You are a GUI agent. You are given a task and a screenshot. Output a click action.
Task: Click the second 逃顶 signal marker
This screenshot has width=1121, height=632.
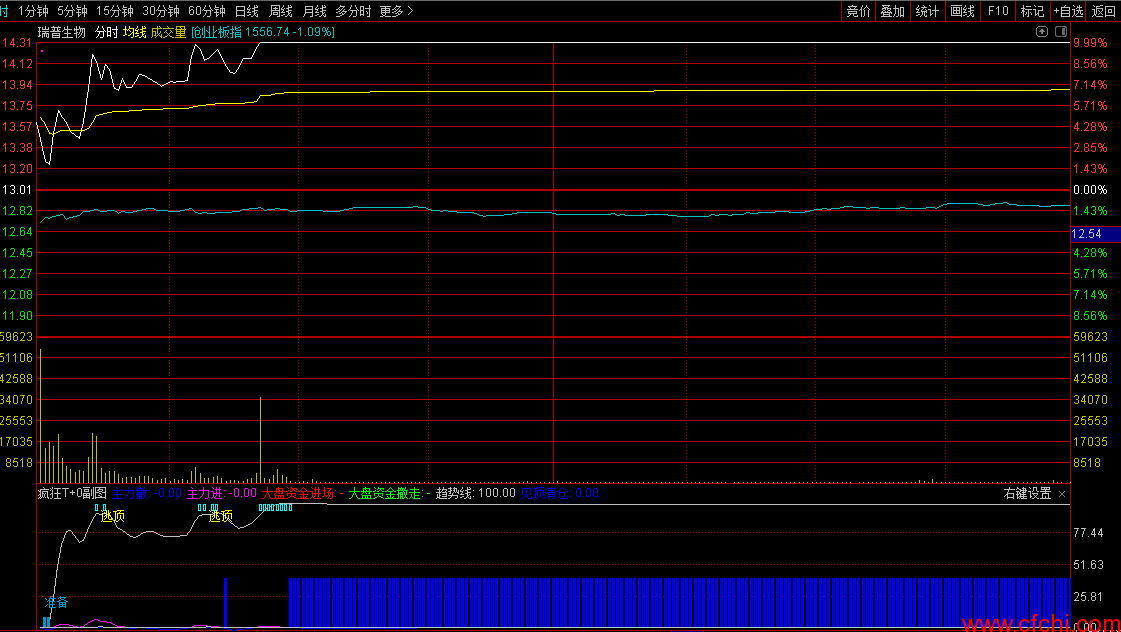pyautogui.click(x=220, y=516)
